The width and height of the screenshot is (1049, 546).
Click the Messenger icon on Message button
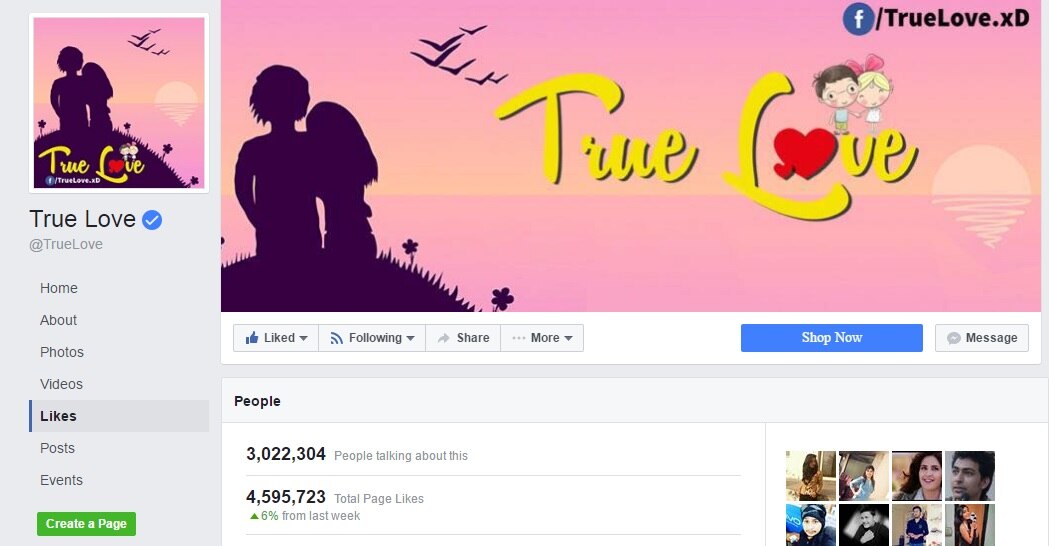pyautogui.click(x=954, y=339)
